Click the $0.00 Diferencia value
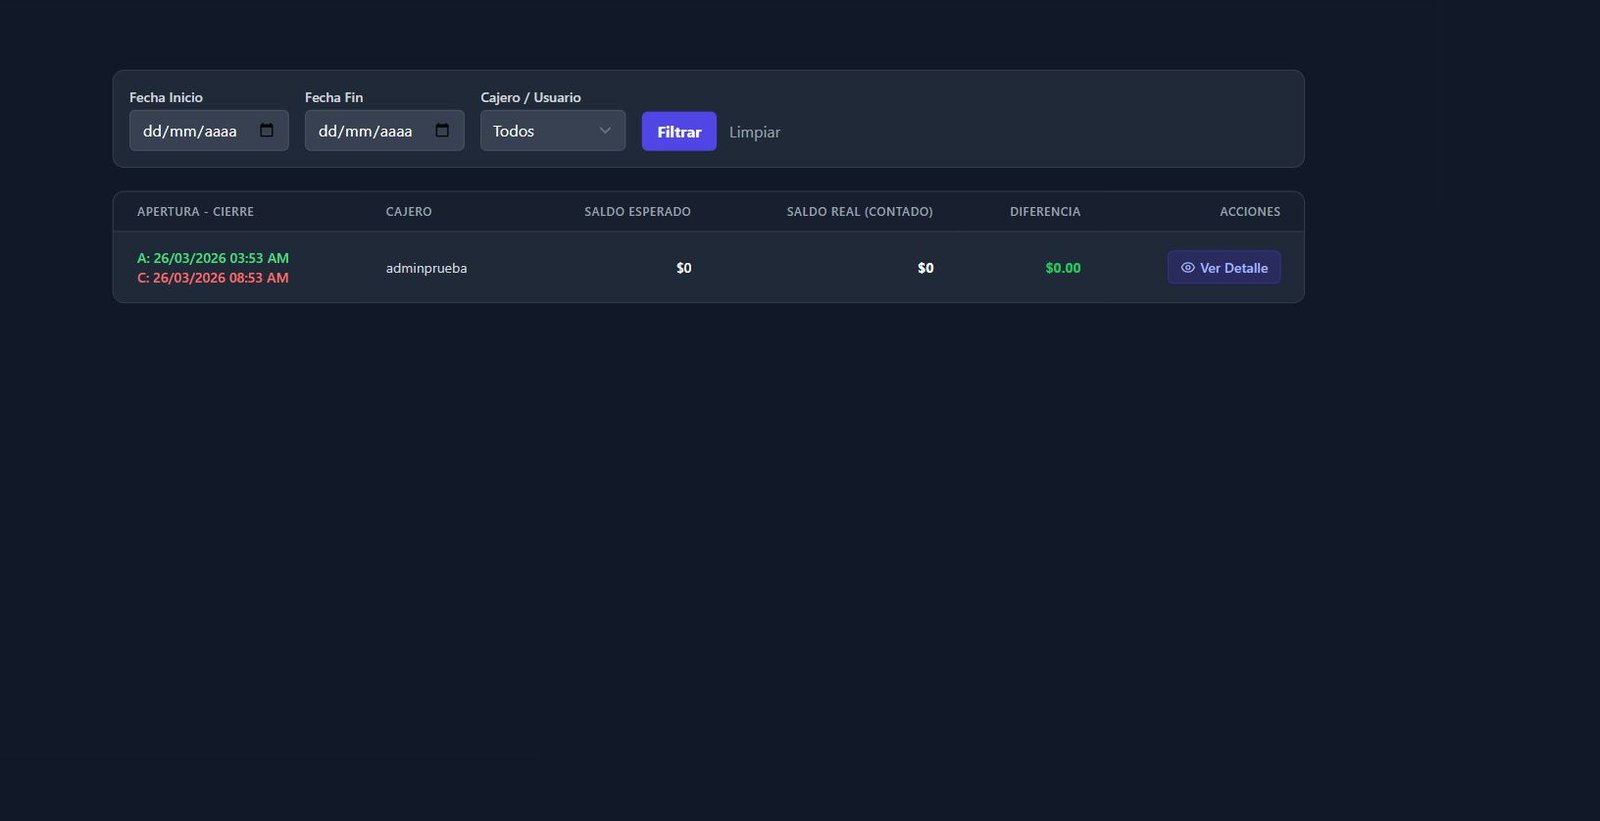Image resolution: width=1600 pixels, height=821 pixels. pyautogui.click(x=1063, y=268)
